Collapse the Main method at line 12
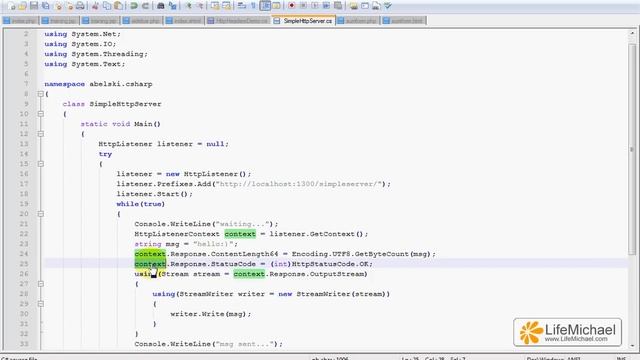The height and width of the screenshot is (360, 640). pyautogui.click(x=40, y=134)
